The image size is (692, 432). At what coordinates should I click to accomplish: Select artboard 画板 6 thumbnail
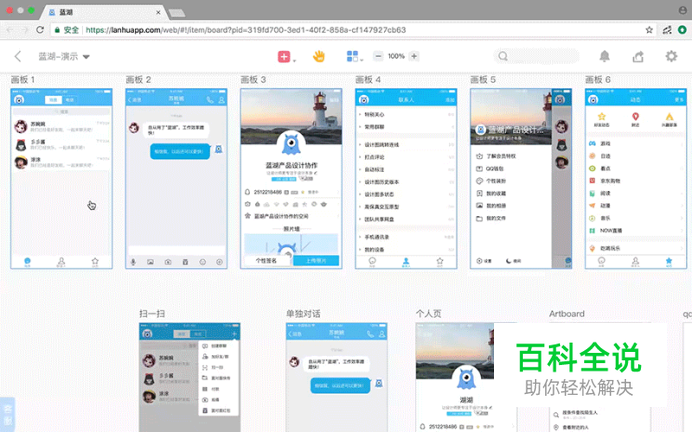click(636, 178)
